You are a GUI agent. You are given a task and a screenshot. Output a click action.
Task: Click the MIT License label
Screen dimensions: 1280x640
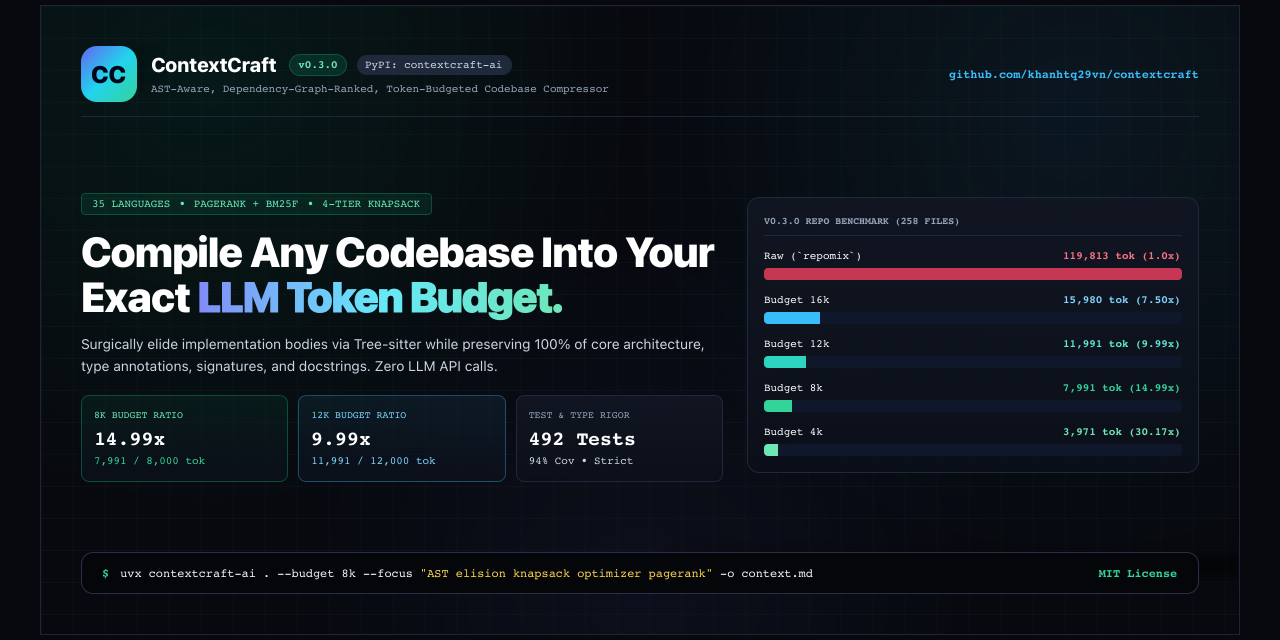[1138, 574]
